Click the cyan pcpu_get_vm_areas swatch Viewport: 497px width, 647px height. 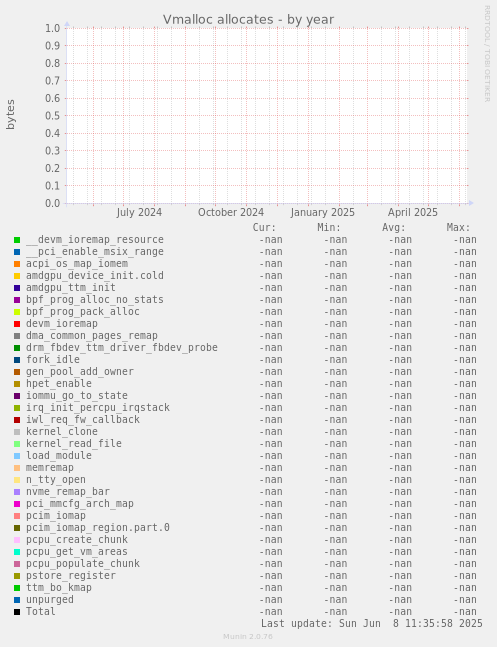17,552
